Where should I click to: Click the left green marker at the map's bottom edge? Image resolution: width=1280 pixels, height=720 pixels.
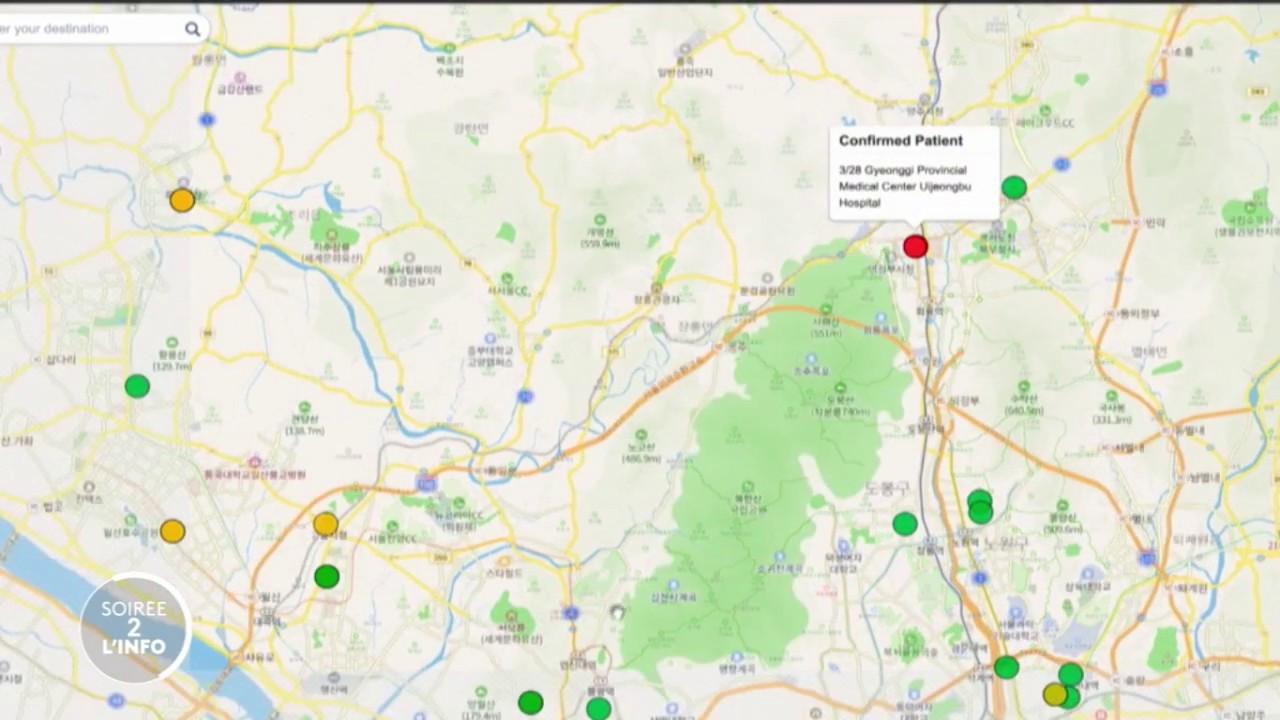(x=531, y=703)
